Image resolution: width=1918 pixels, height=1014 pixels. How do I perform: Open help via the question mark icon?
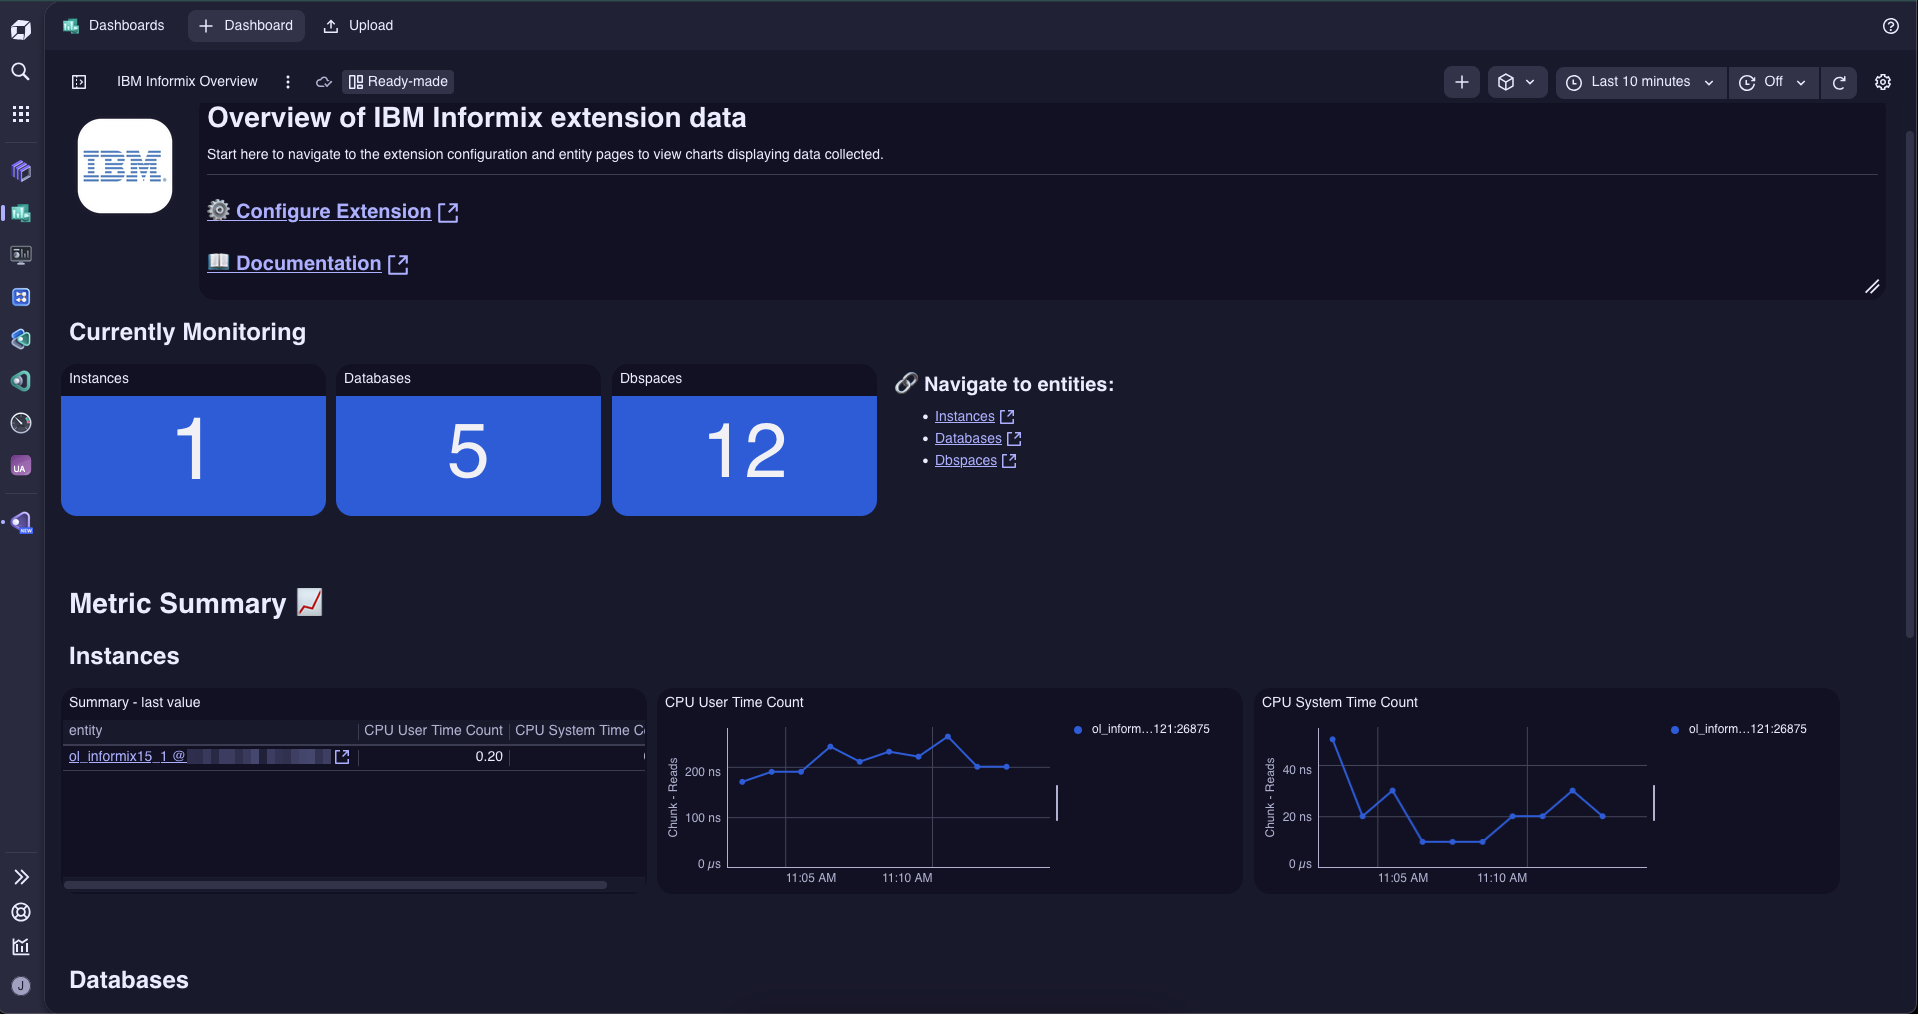(1890, 26)
